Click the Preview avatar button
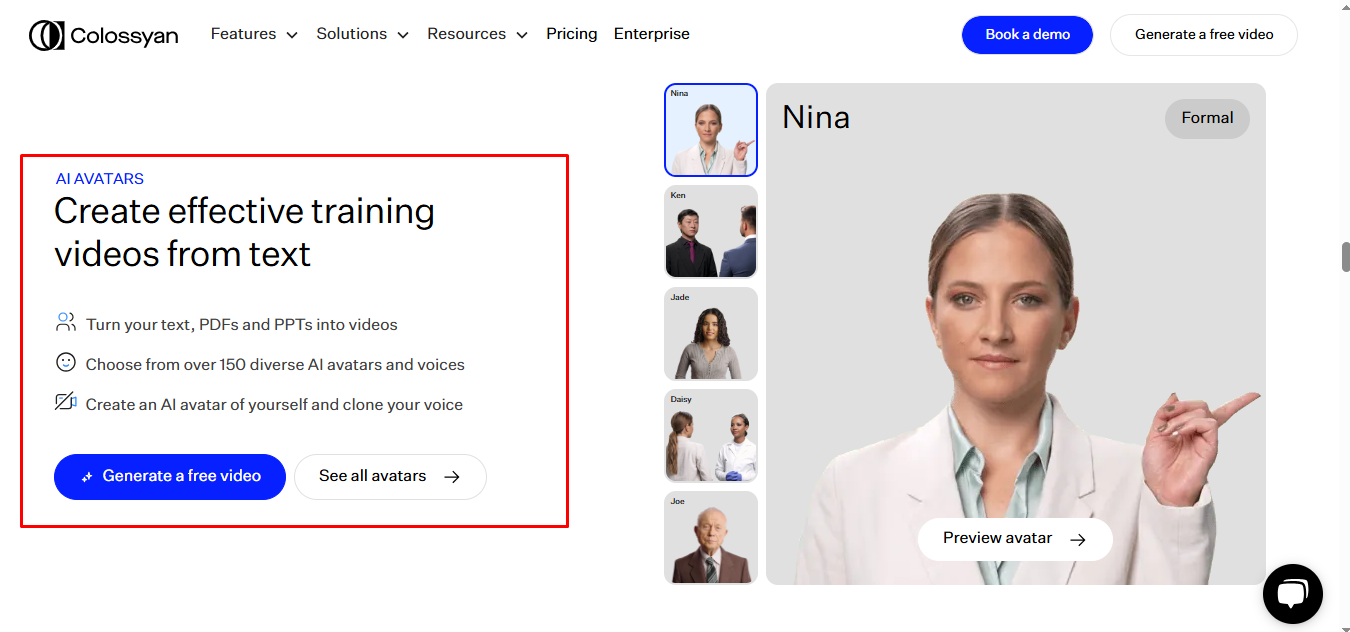The height and width of the screenshot is (632, 1350). pos(1015,539)
